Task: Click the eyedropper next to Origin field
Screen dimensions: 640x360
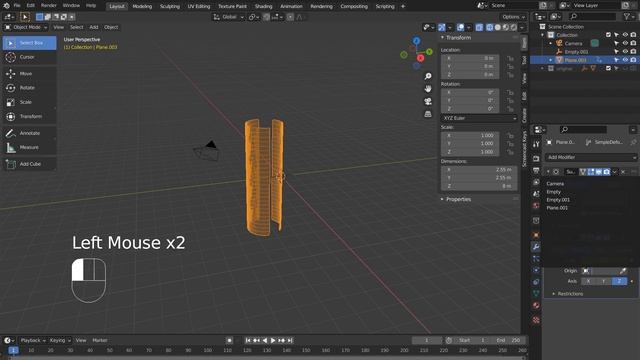Action: pyautogui.click(x=623, y=271)
